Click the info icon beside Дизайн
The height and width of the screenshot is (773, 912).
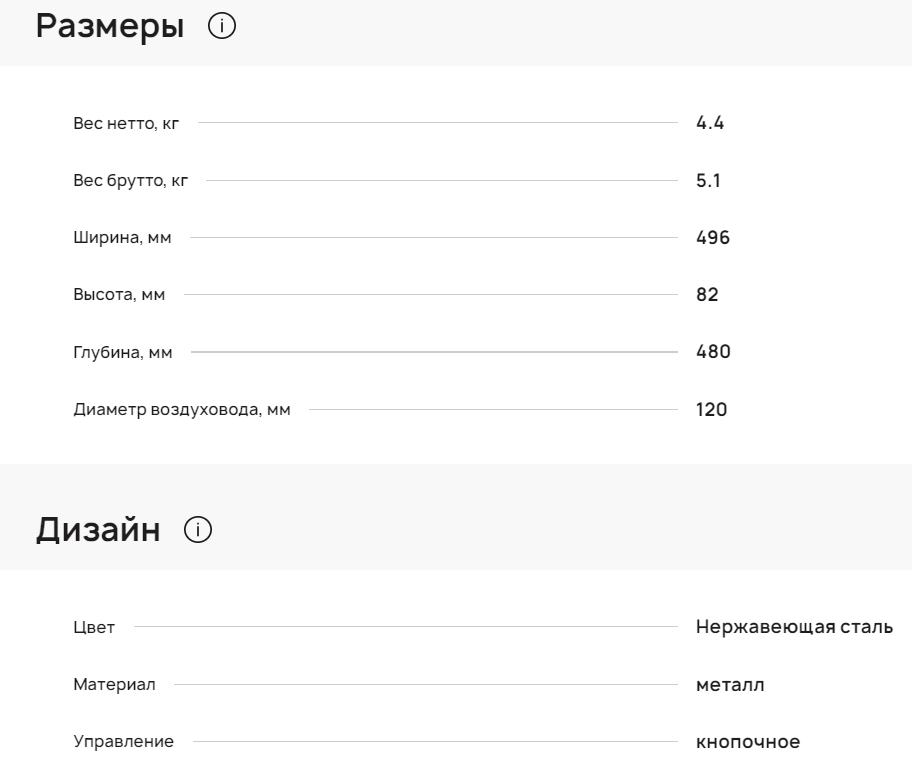point(199,531)
